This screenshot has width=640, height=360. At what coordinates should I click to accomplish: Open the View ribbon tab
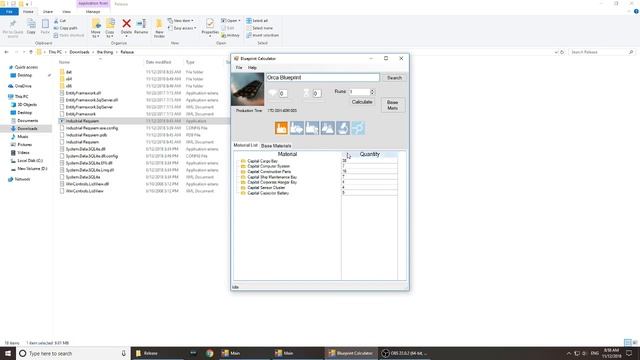66,12
